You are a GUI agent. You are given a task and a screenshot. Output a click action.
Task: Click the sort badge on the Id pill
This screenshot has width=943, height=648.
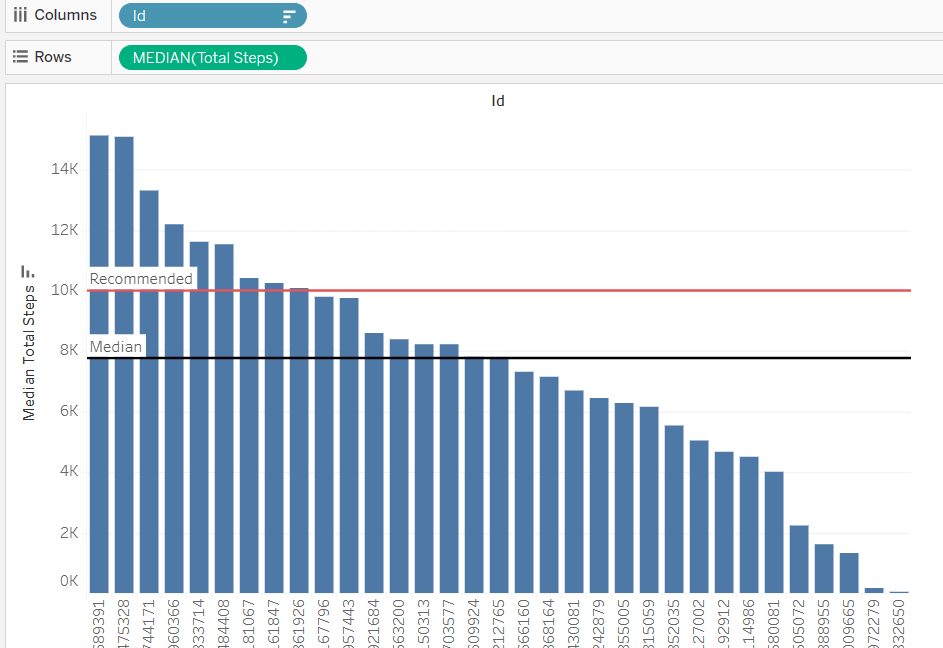coord(289,15)
